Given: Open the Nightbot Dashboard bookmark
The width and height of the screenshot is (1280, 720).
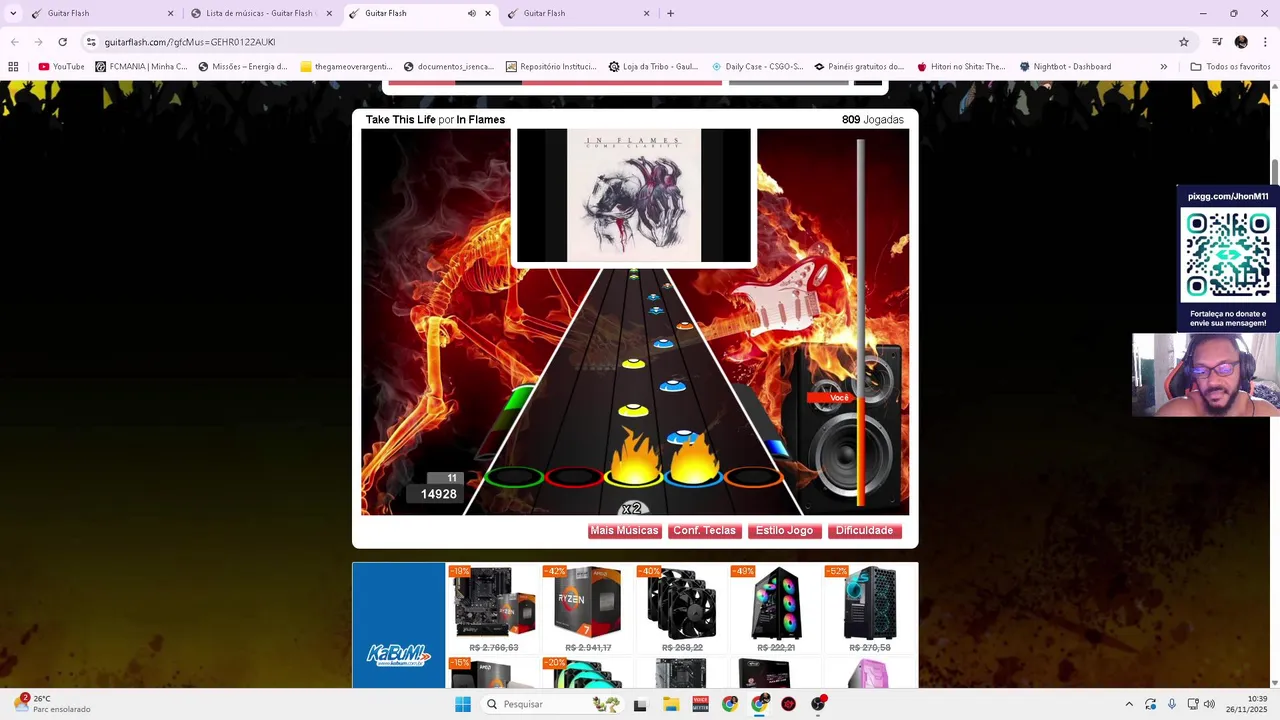Looking at the screenshot, I should point(1065,67).
